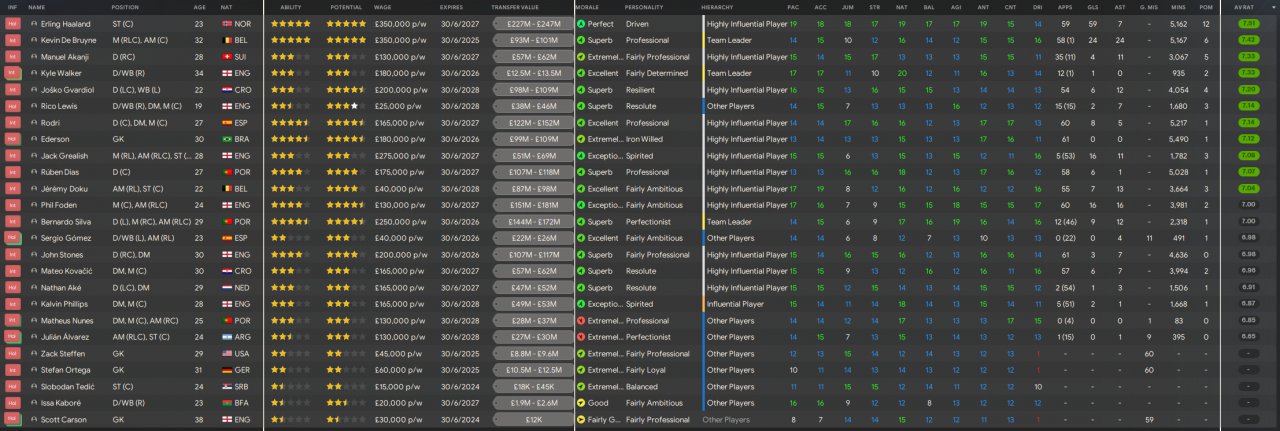1280x431 pixels.
Task: Select Kyle Walker's Team Leader hierarchy
Action: pos(729,73)
